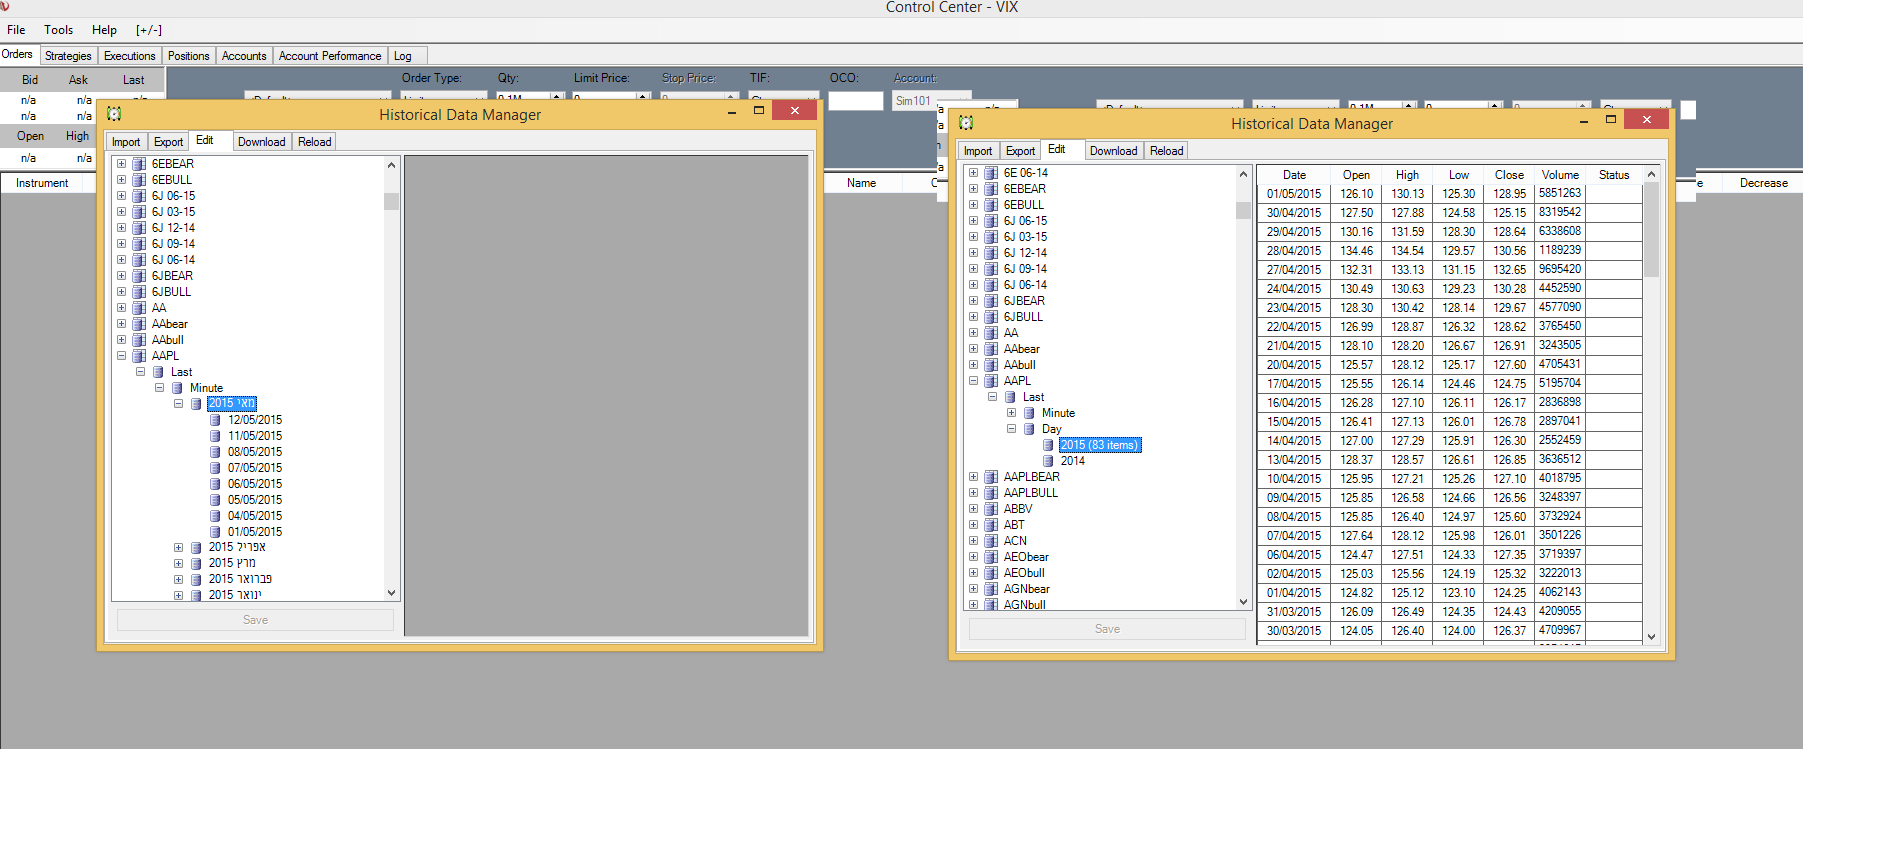Expand the 6EBEAR node in the left window
Image resolution: width=1896 pixels, height=863 pixels.
(121, 164)
